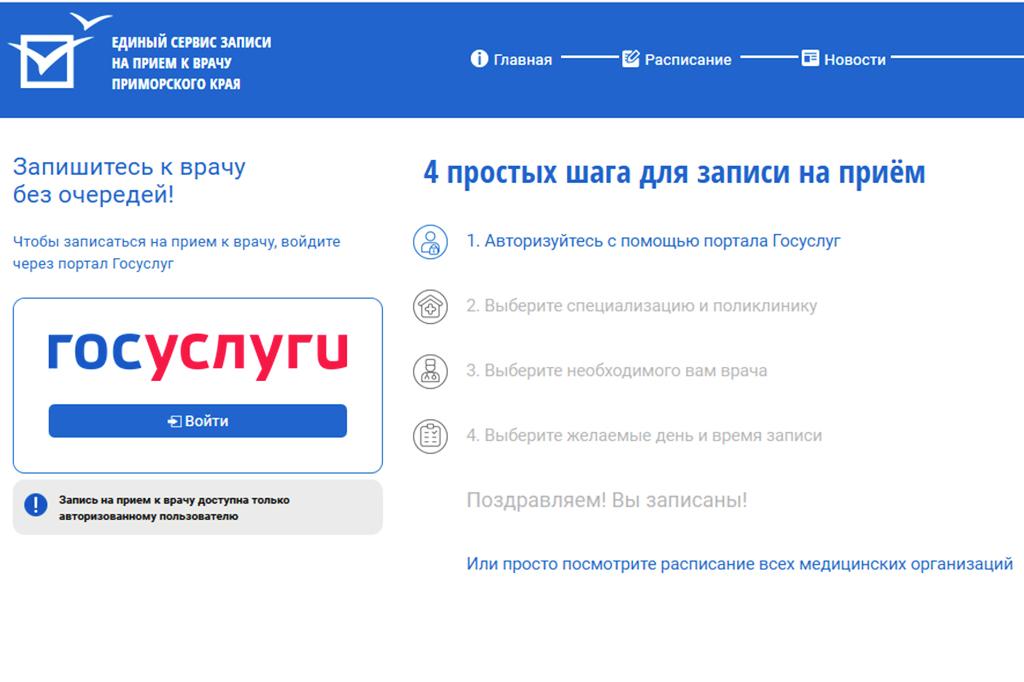Select step 1 text about Госуслуги authorization
The height and width of the screenshot is (682, 1024).
[x=653, y=241]
